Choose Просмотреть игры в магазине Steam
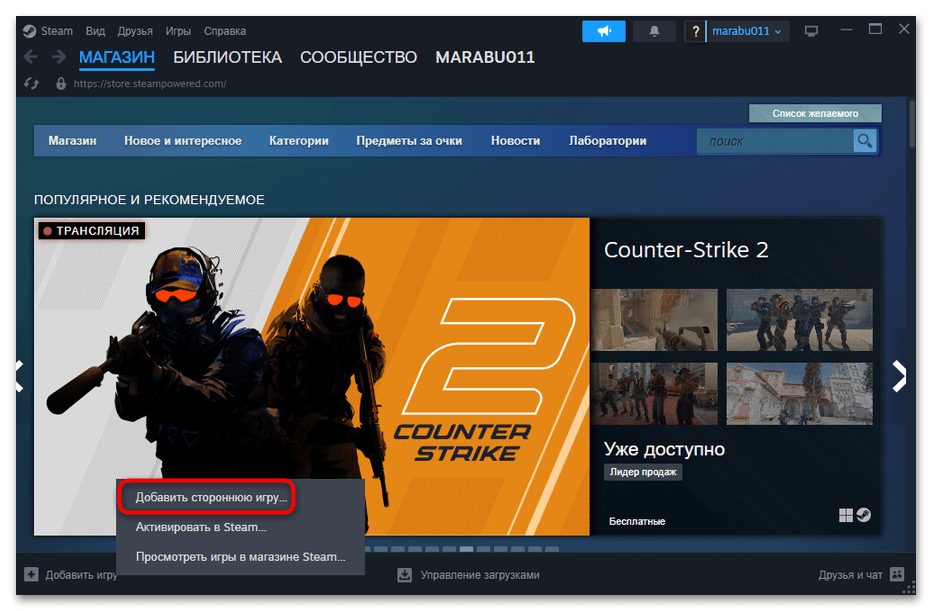The width and height of the screenshot is (932, 611). pyautogui.click(x=239, y=557)
